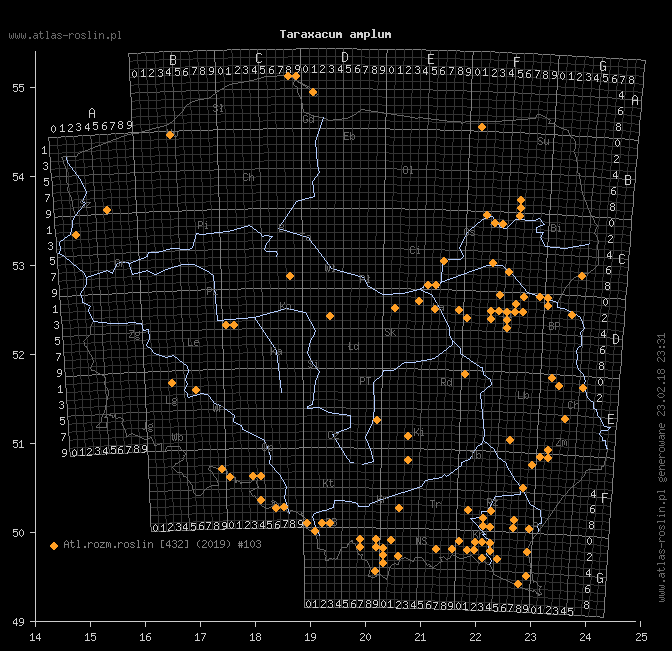Click grid column letter C in the top header
Viewport: 672px width, 651px height.
tap(259, 58)
